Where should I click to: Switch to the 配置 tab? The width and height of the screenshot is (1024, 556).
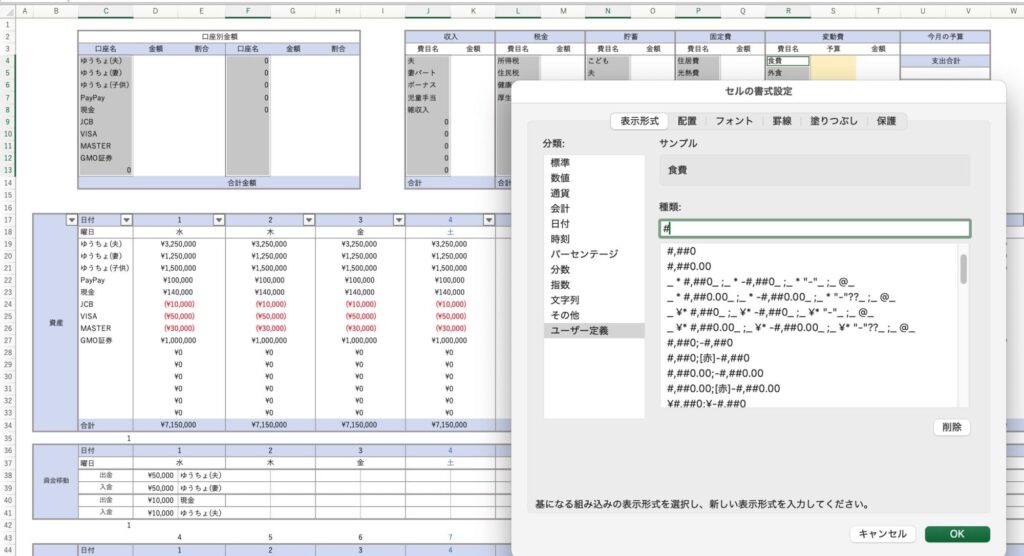pos(687,121)
